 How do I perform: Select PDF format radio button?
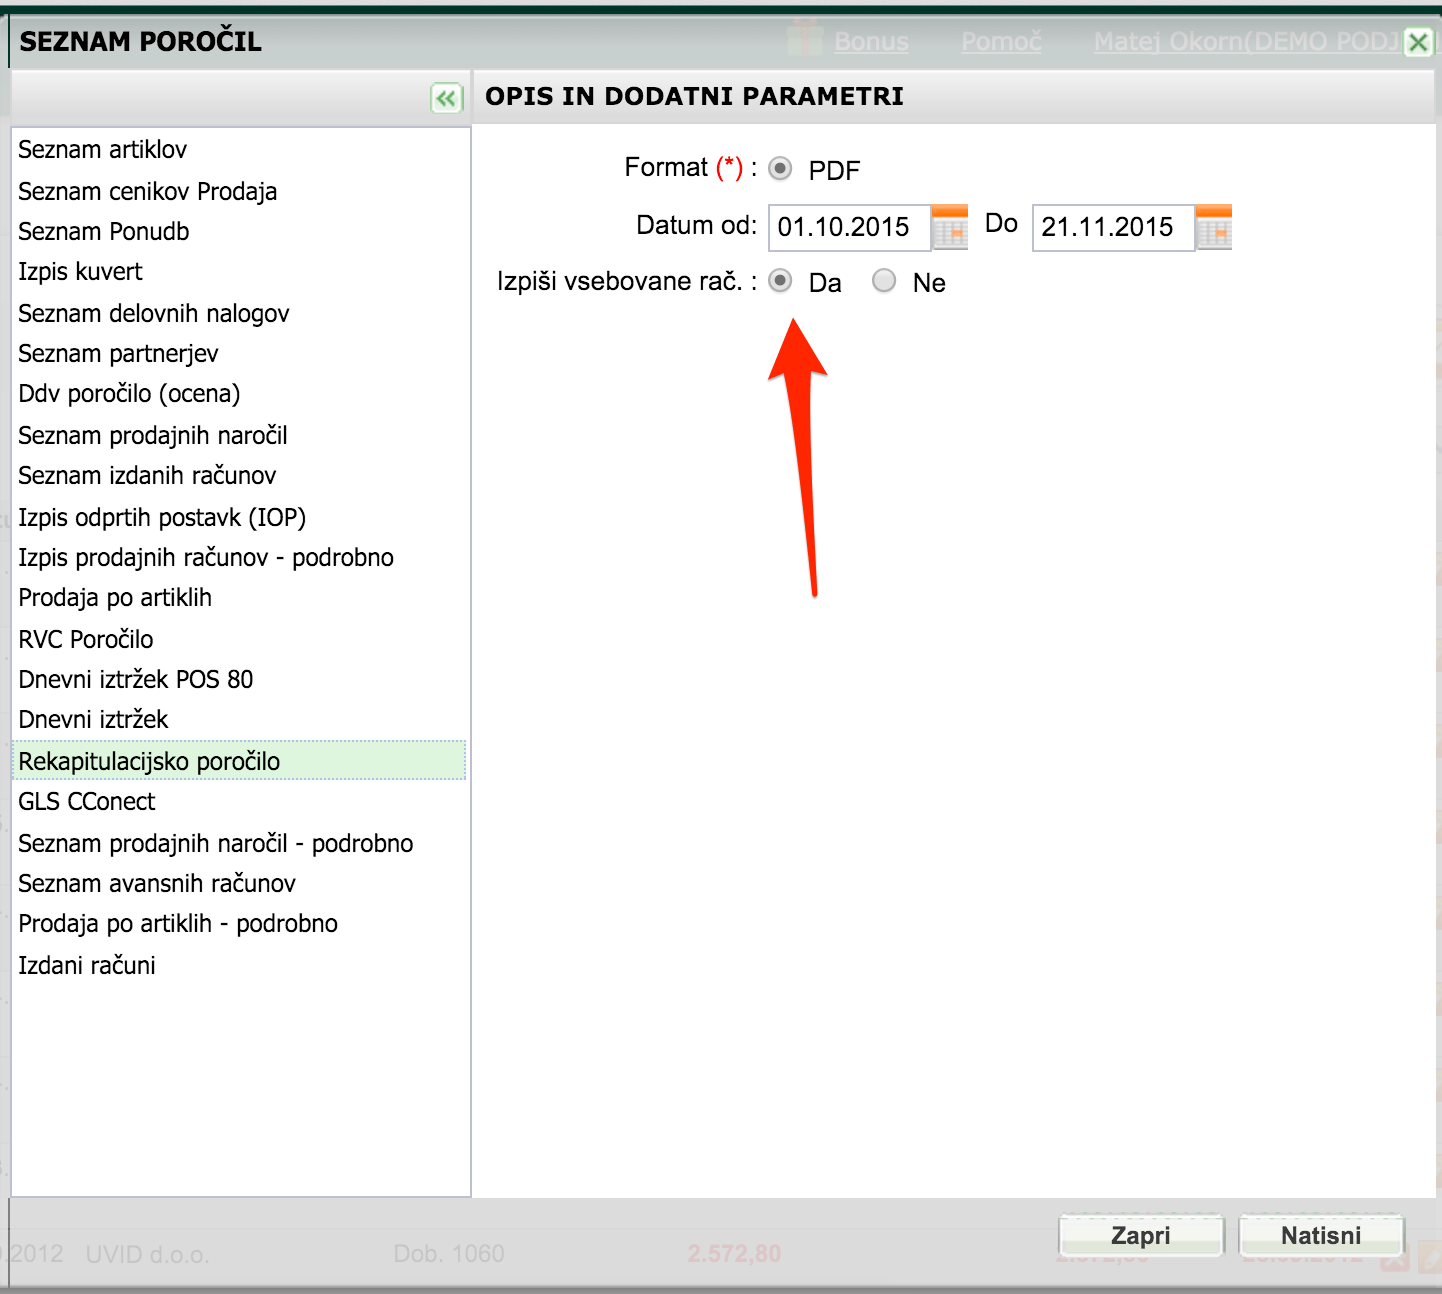780,168
